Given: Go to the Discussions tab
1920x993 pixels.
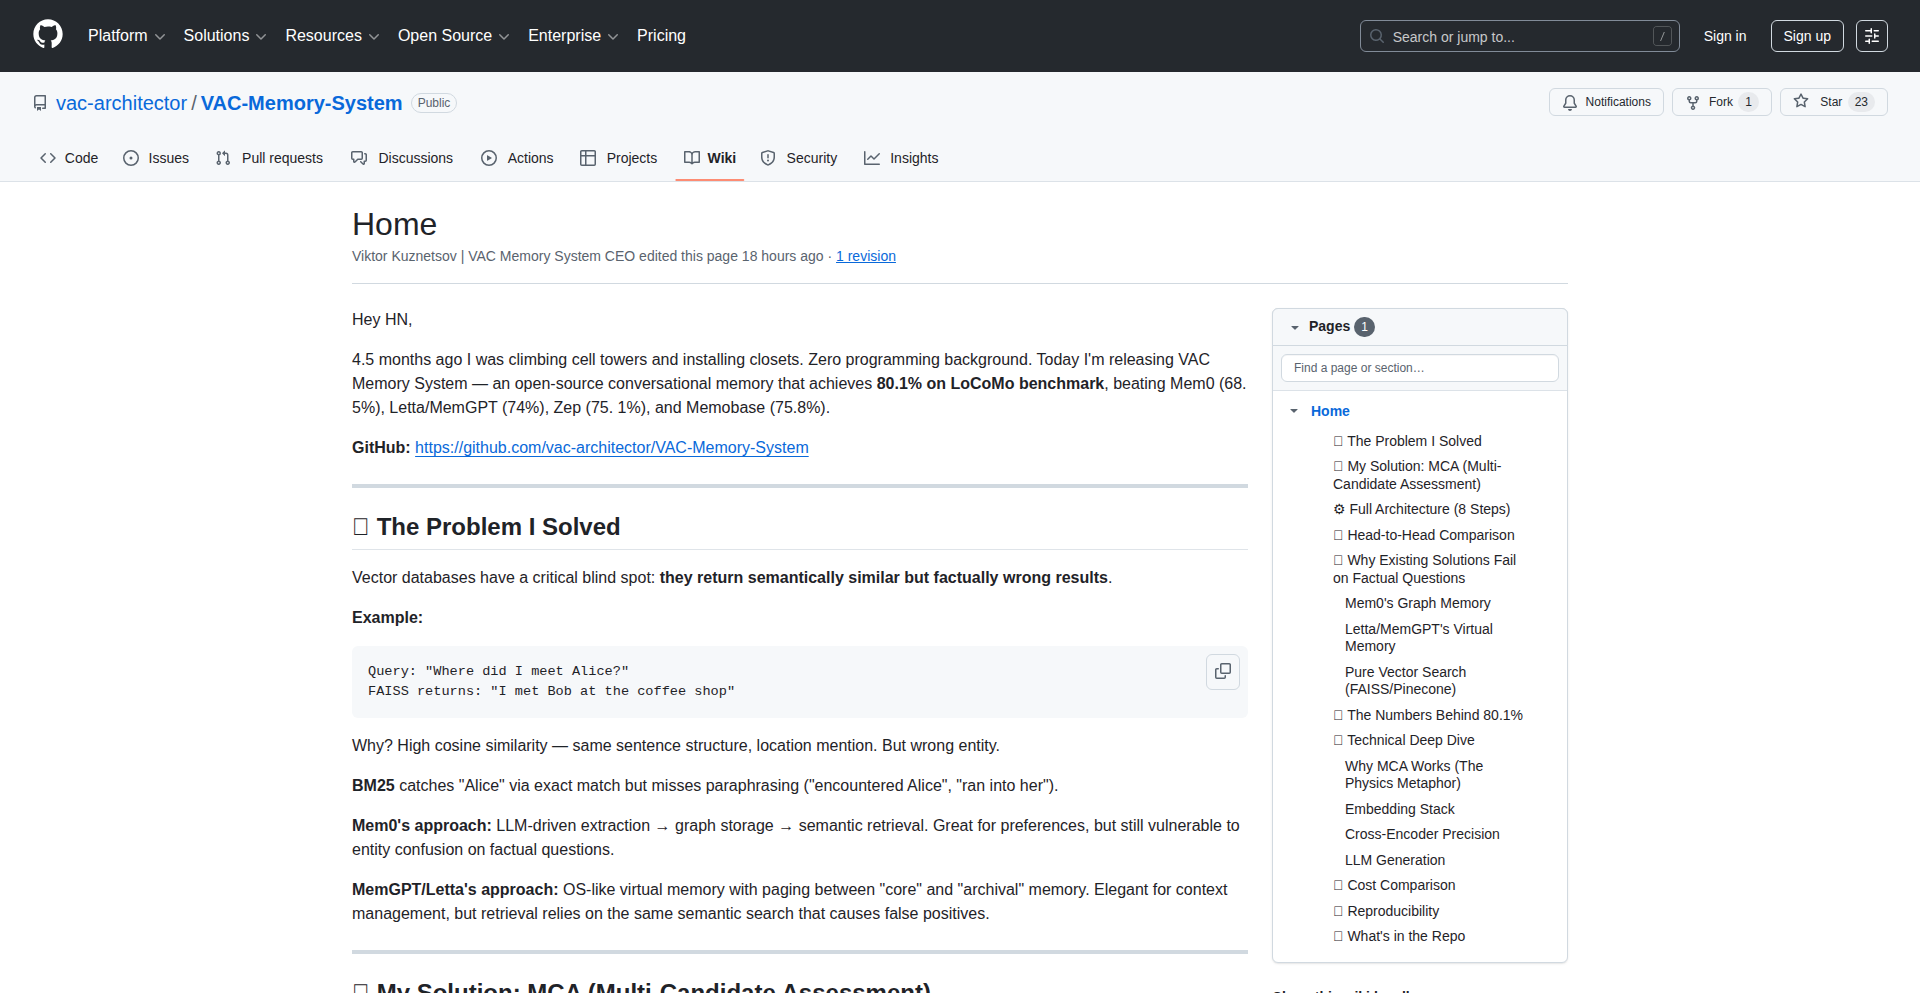Looking at the screenshot, I should [x=402, y=158].
